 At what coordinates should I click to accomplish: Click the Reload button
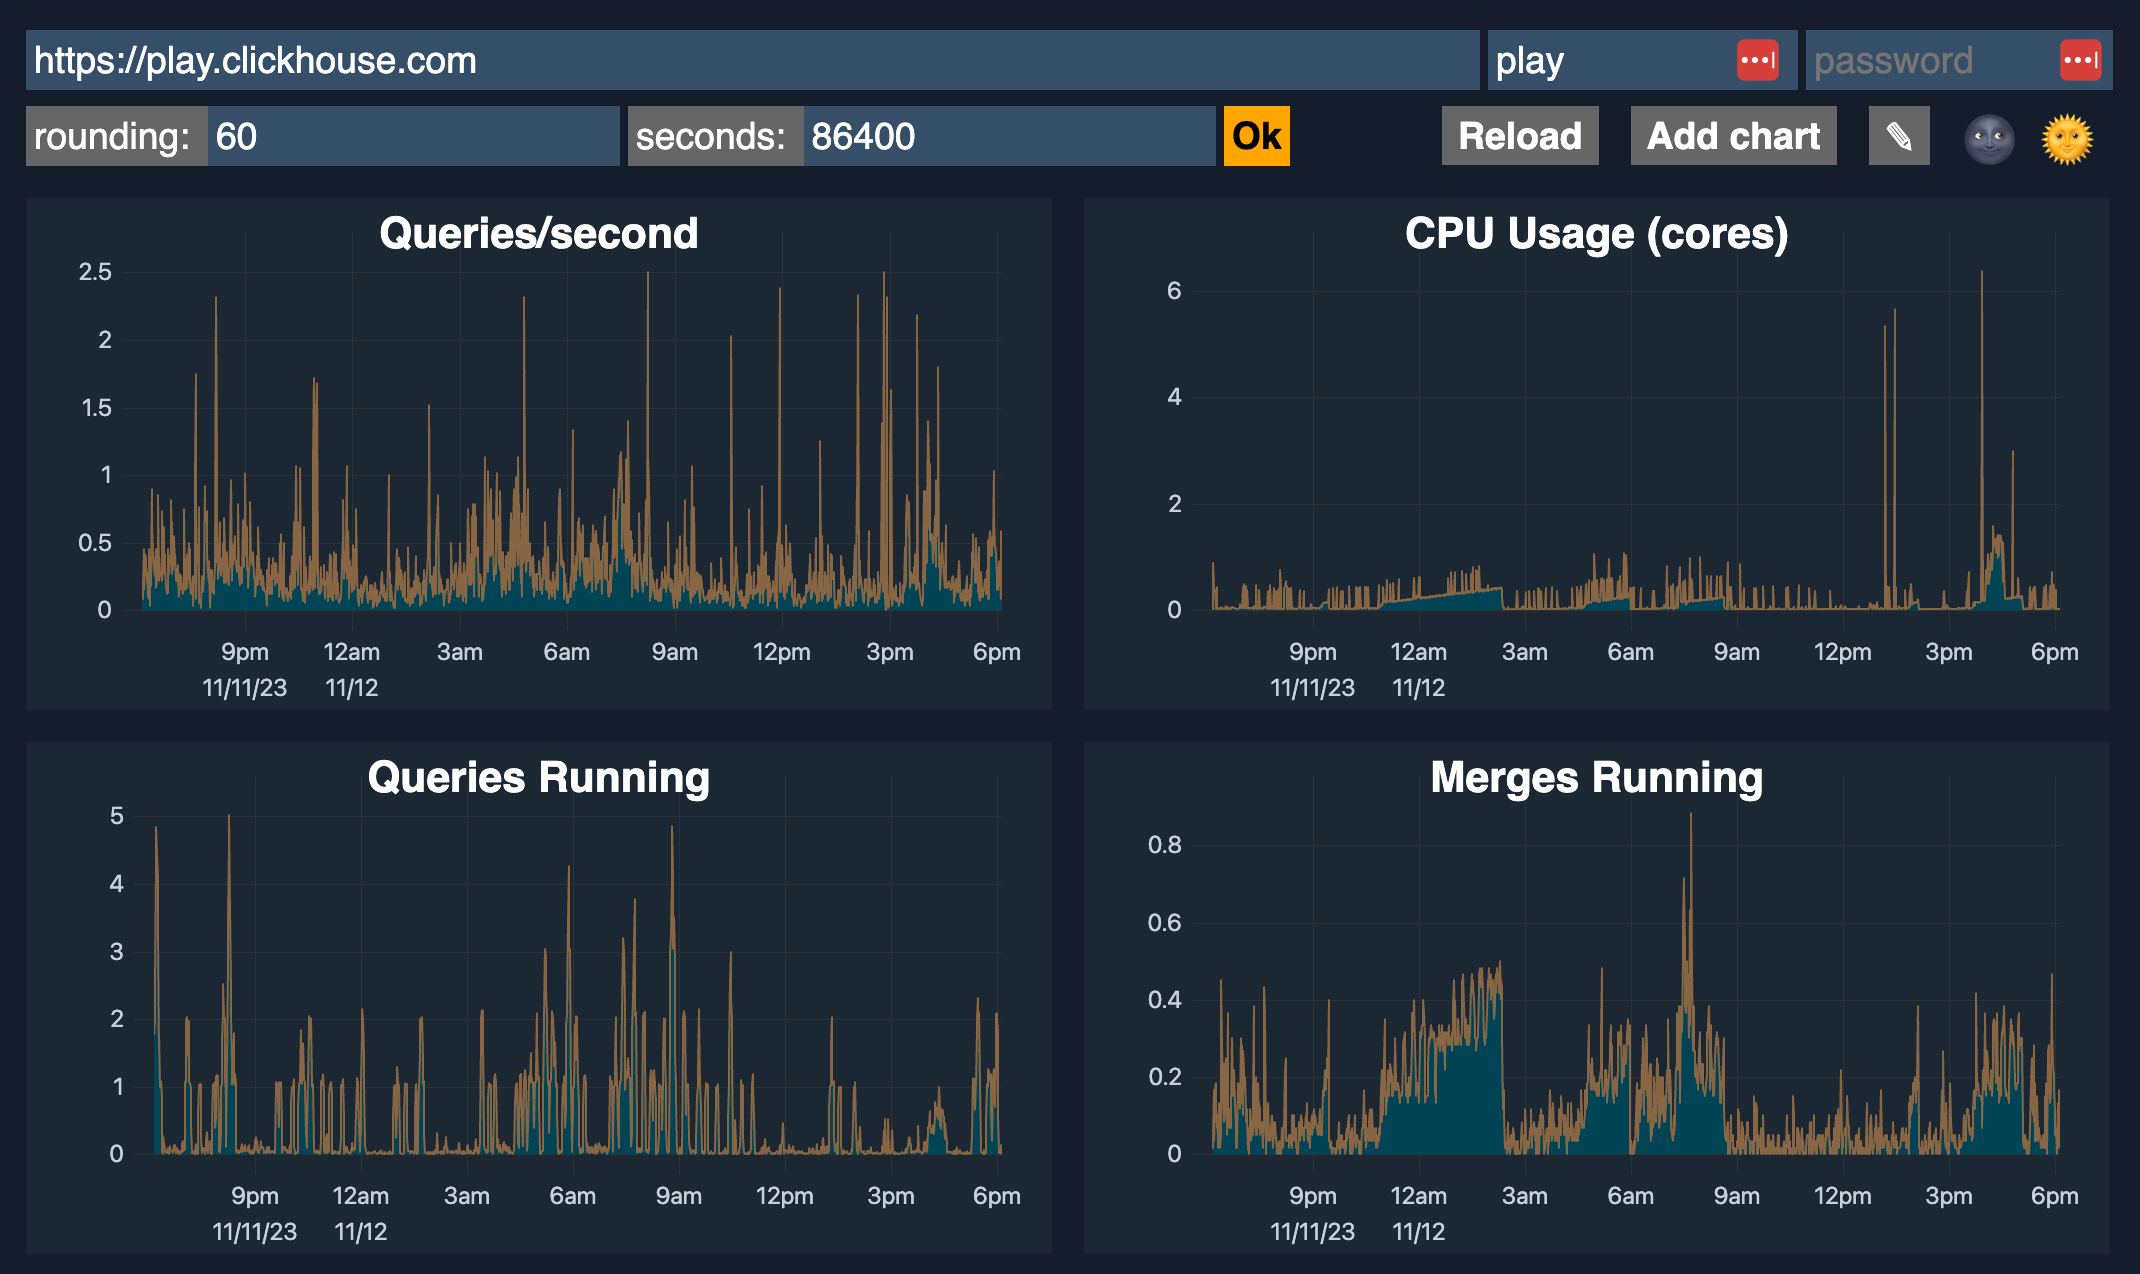(x=1519, y=136)
